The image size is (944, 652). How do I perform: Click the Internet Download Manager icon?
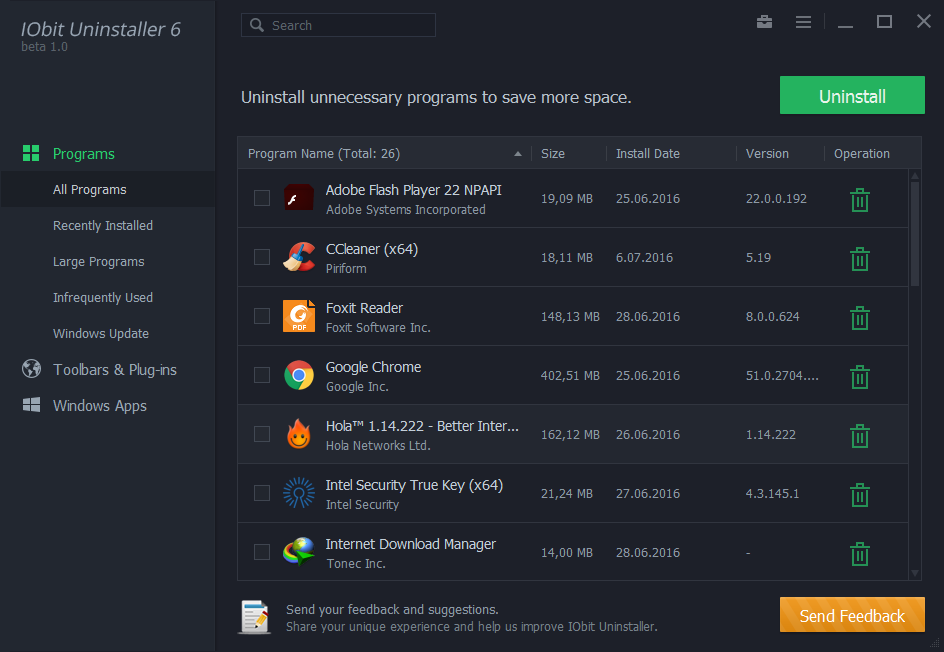(299, 551)
